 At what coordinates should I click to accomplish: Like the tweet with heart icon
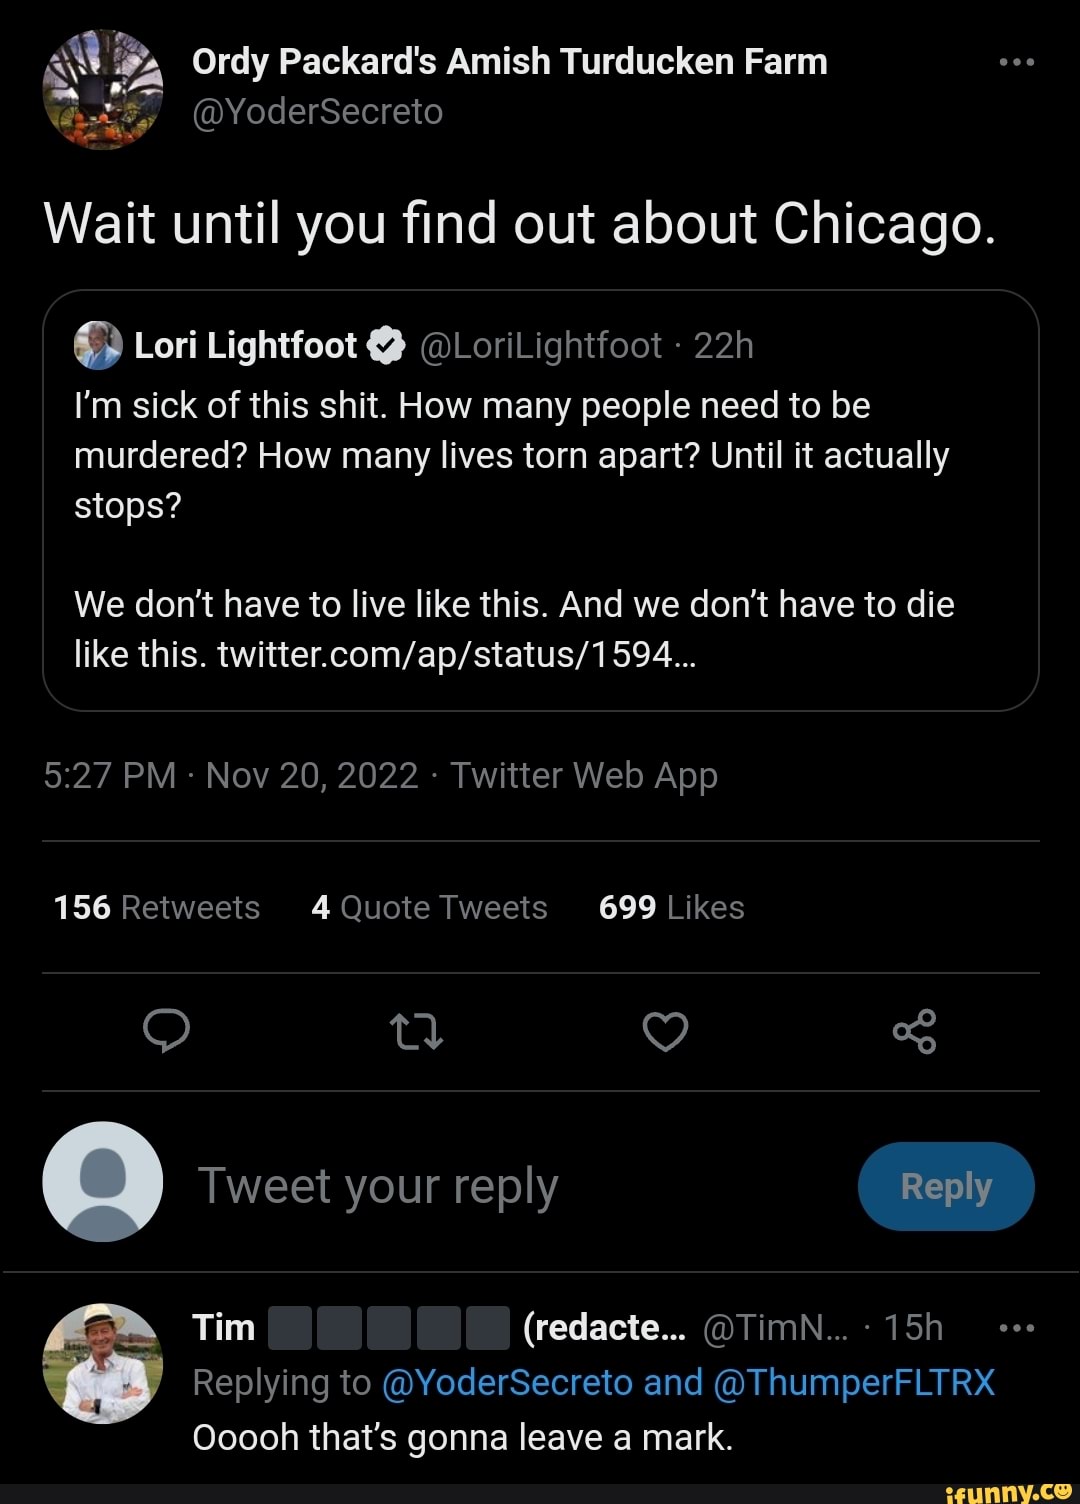pos(665,1031)
